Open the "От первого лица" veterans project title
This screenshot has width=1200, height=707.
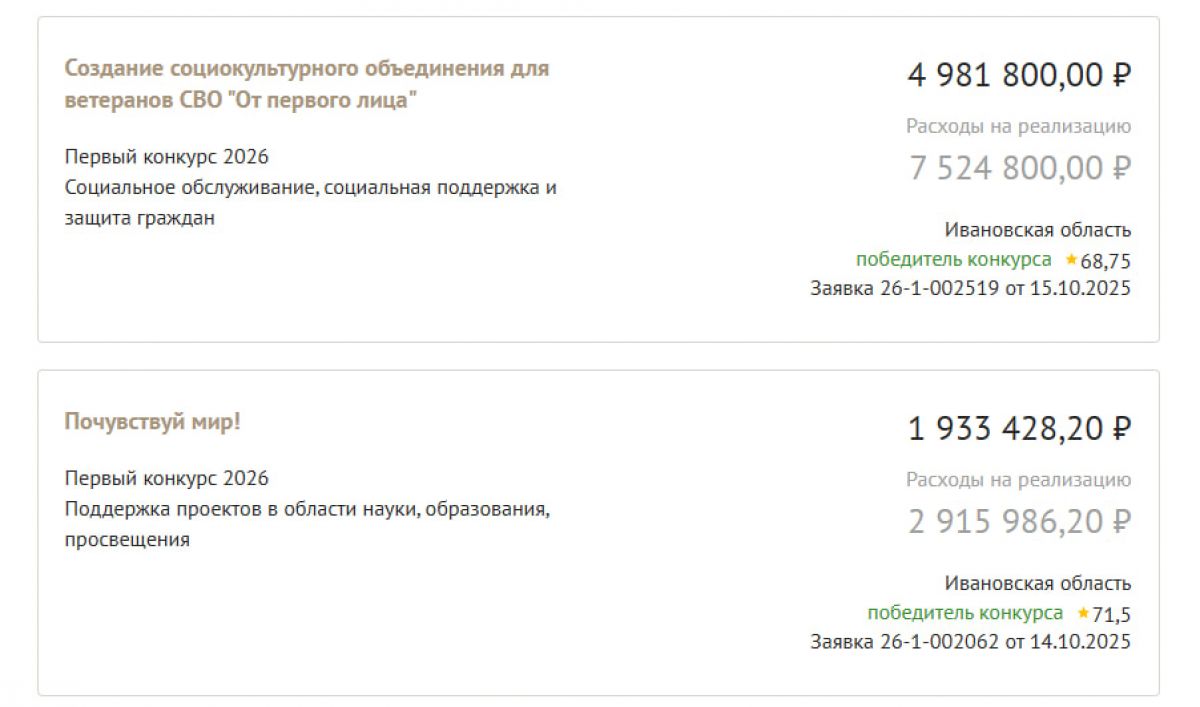(x=307, y=85)
